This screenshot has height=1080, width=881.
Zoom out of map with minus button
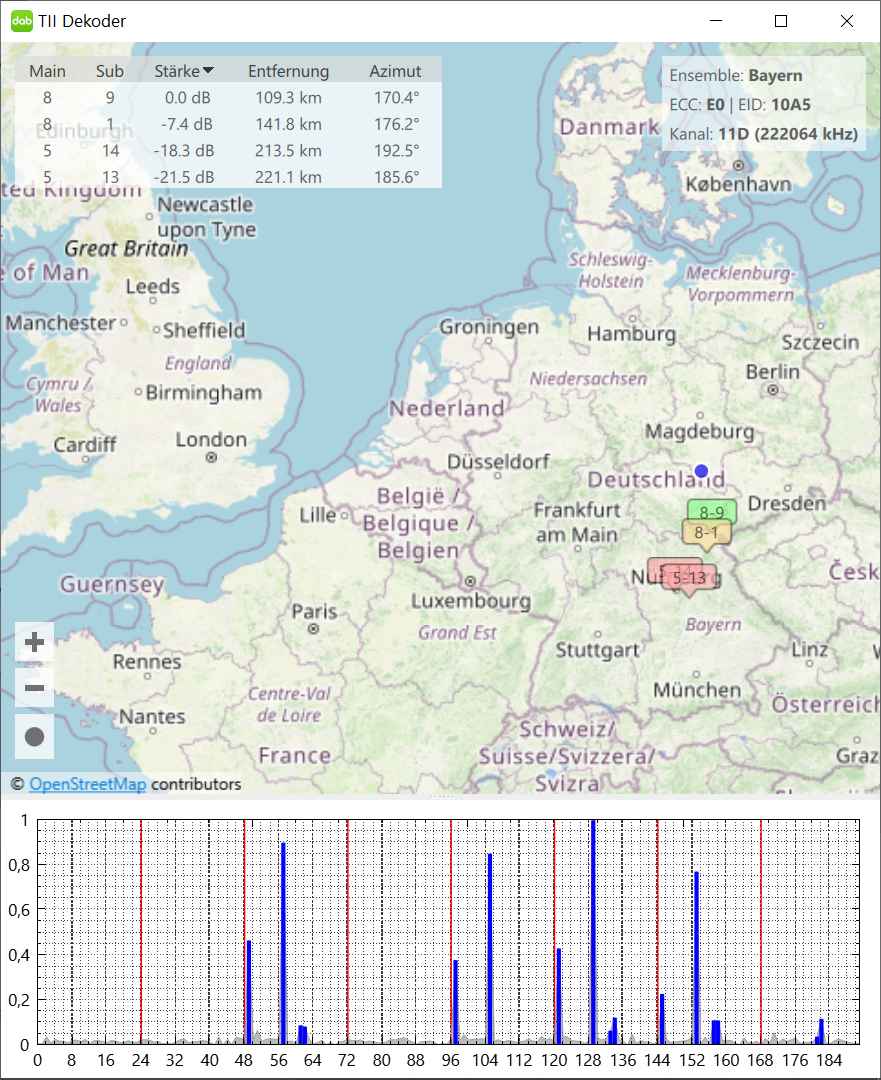[35, 689]
